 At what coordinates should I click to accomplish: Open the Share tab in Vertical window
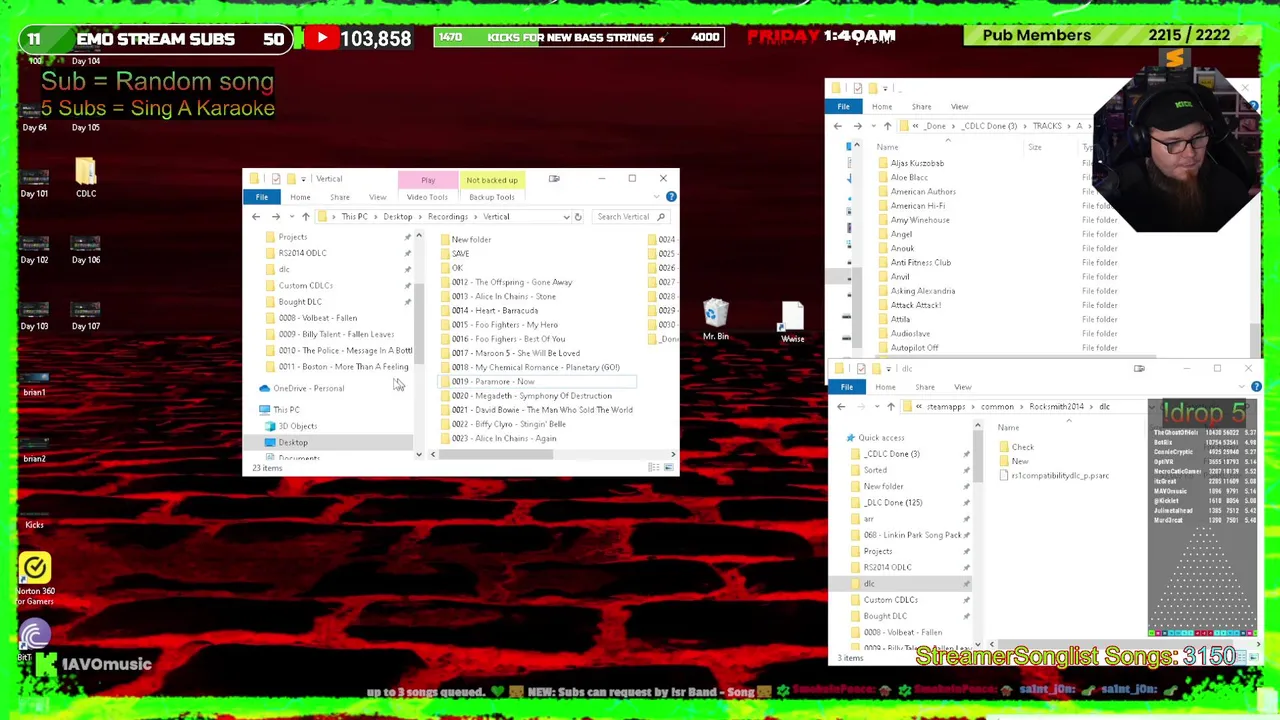340,197
